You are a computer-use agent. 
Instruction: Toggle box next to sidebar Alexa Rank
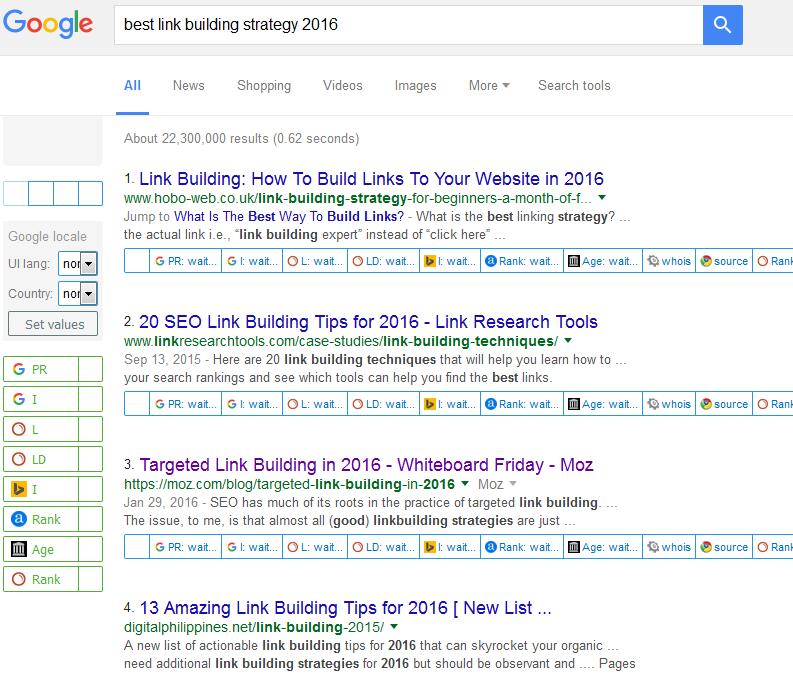tap(91, 519)
